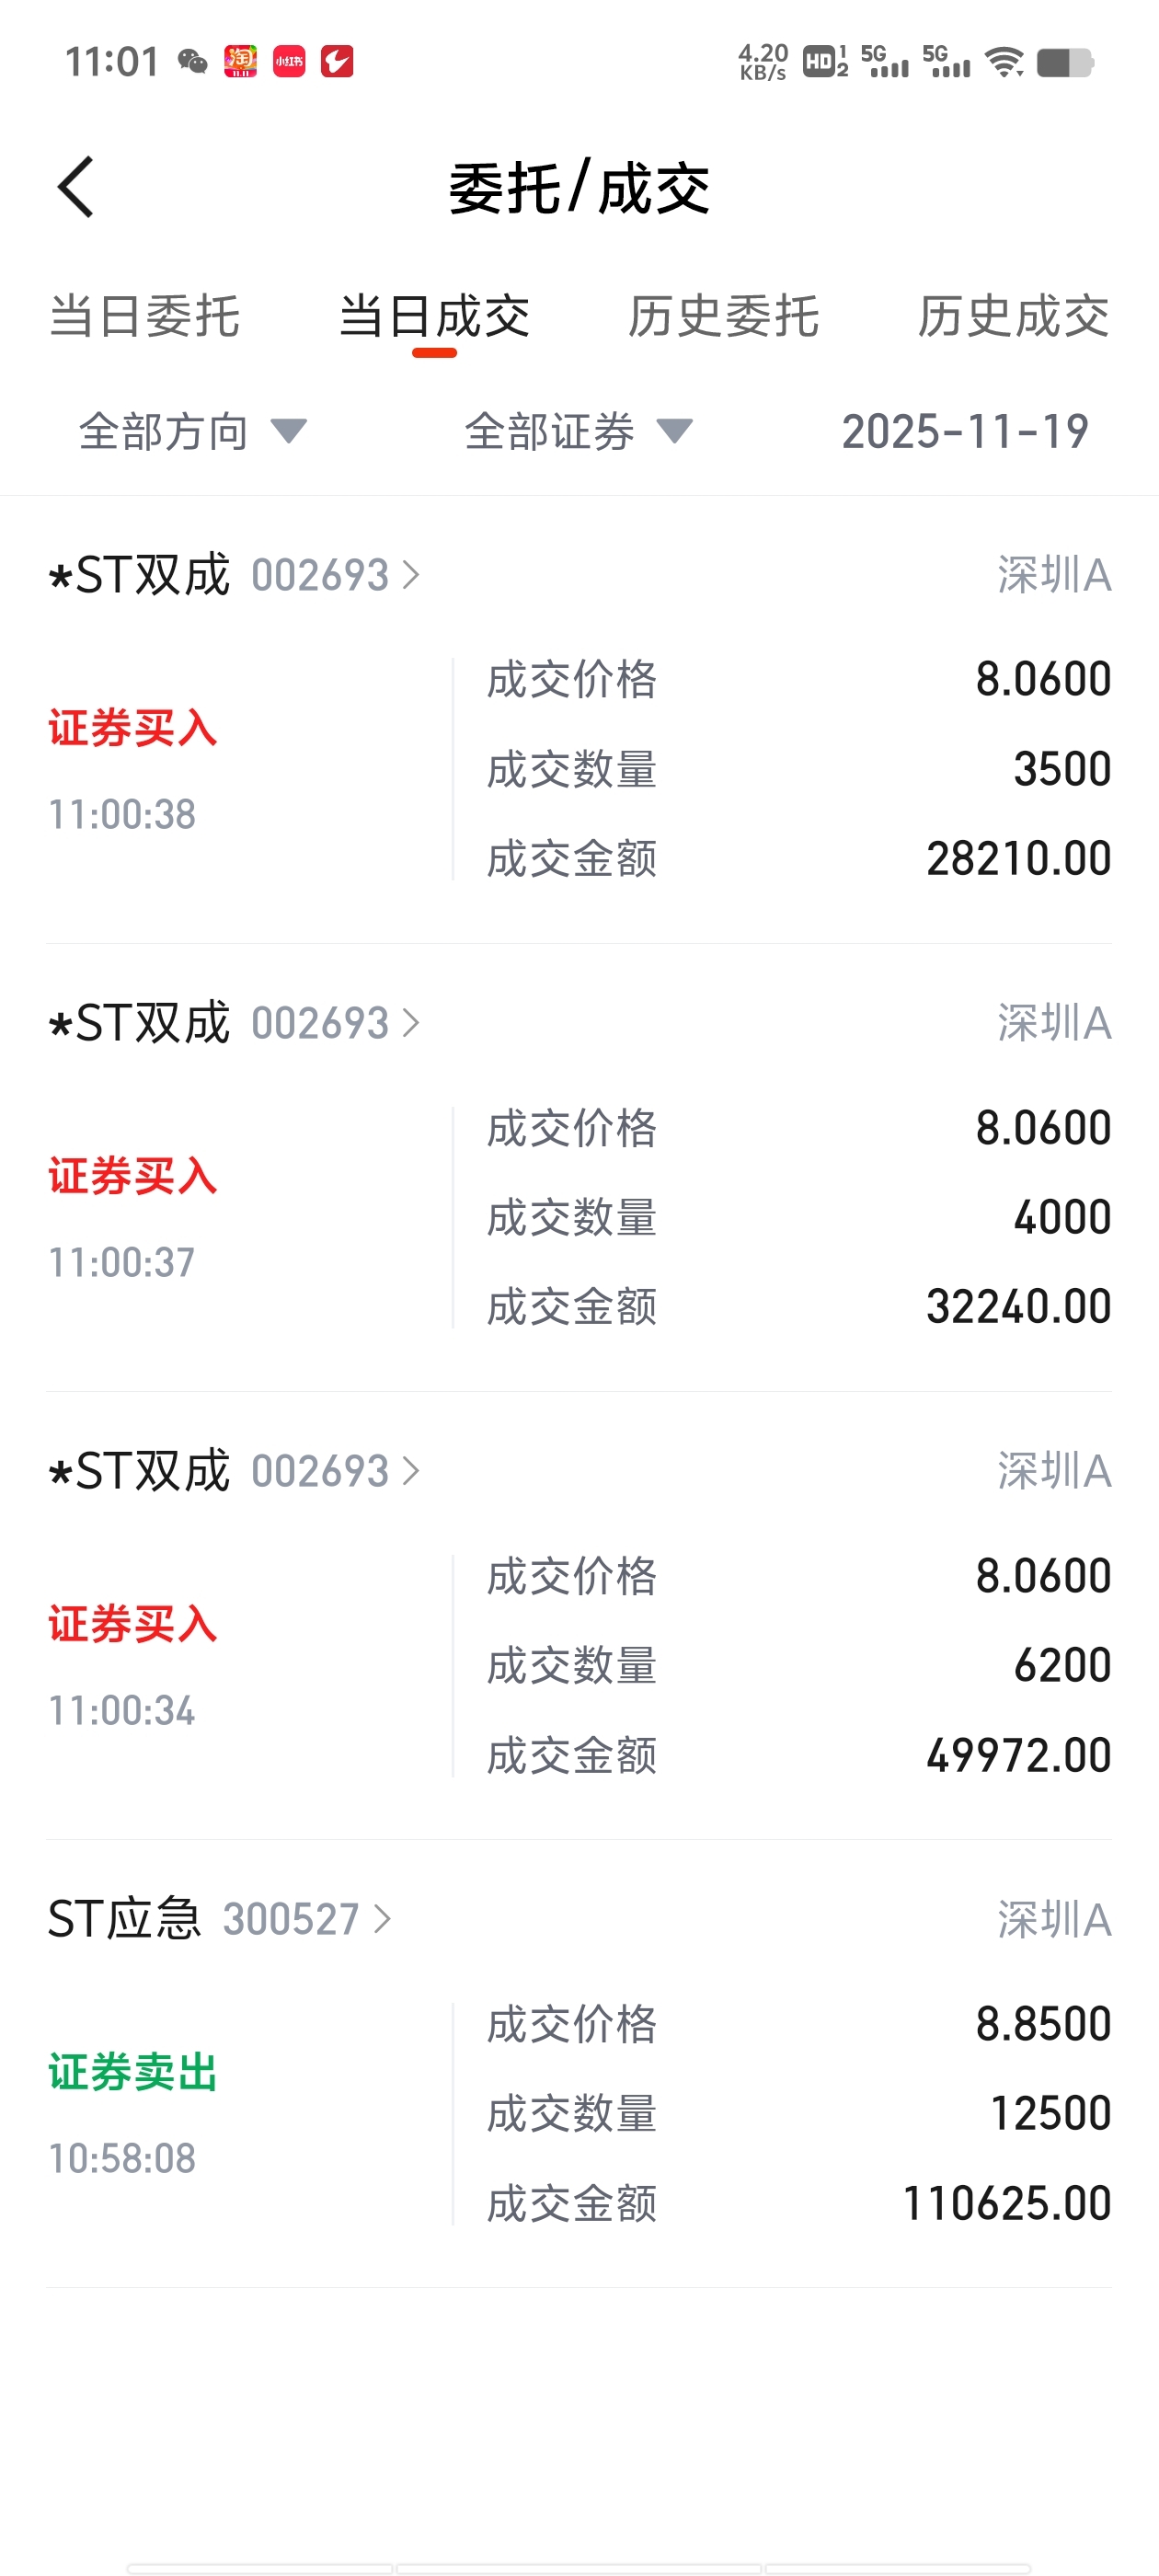Tap the Taobao notification icon in status bar
The height and width of the screenshot is (2576, 1159).
click(x=240, y=62)
